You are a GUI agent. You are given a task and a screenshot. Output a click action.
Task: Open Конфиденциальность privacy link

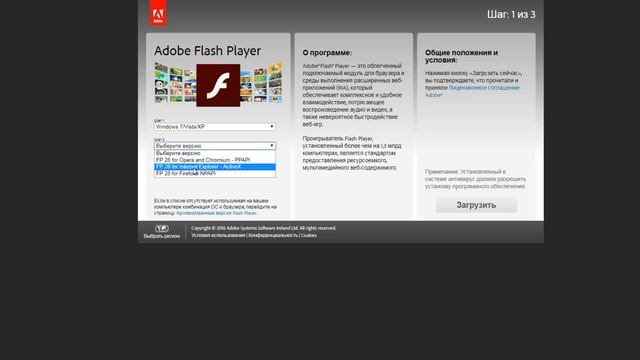(273, 236)
